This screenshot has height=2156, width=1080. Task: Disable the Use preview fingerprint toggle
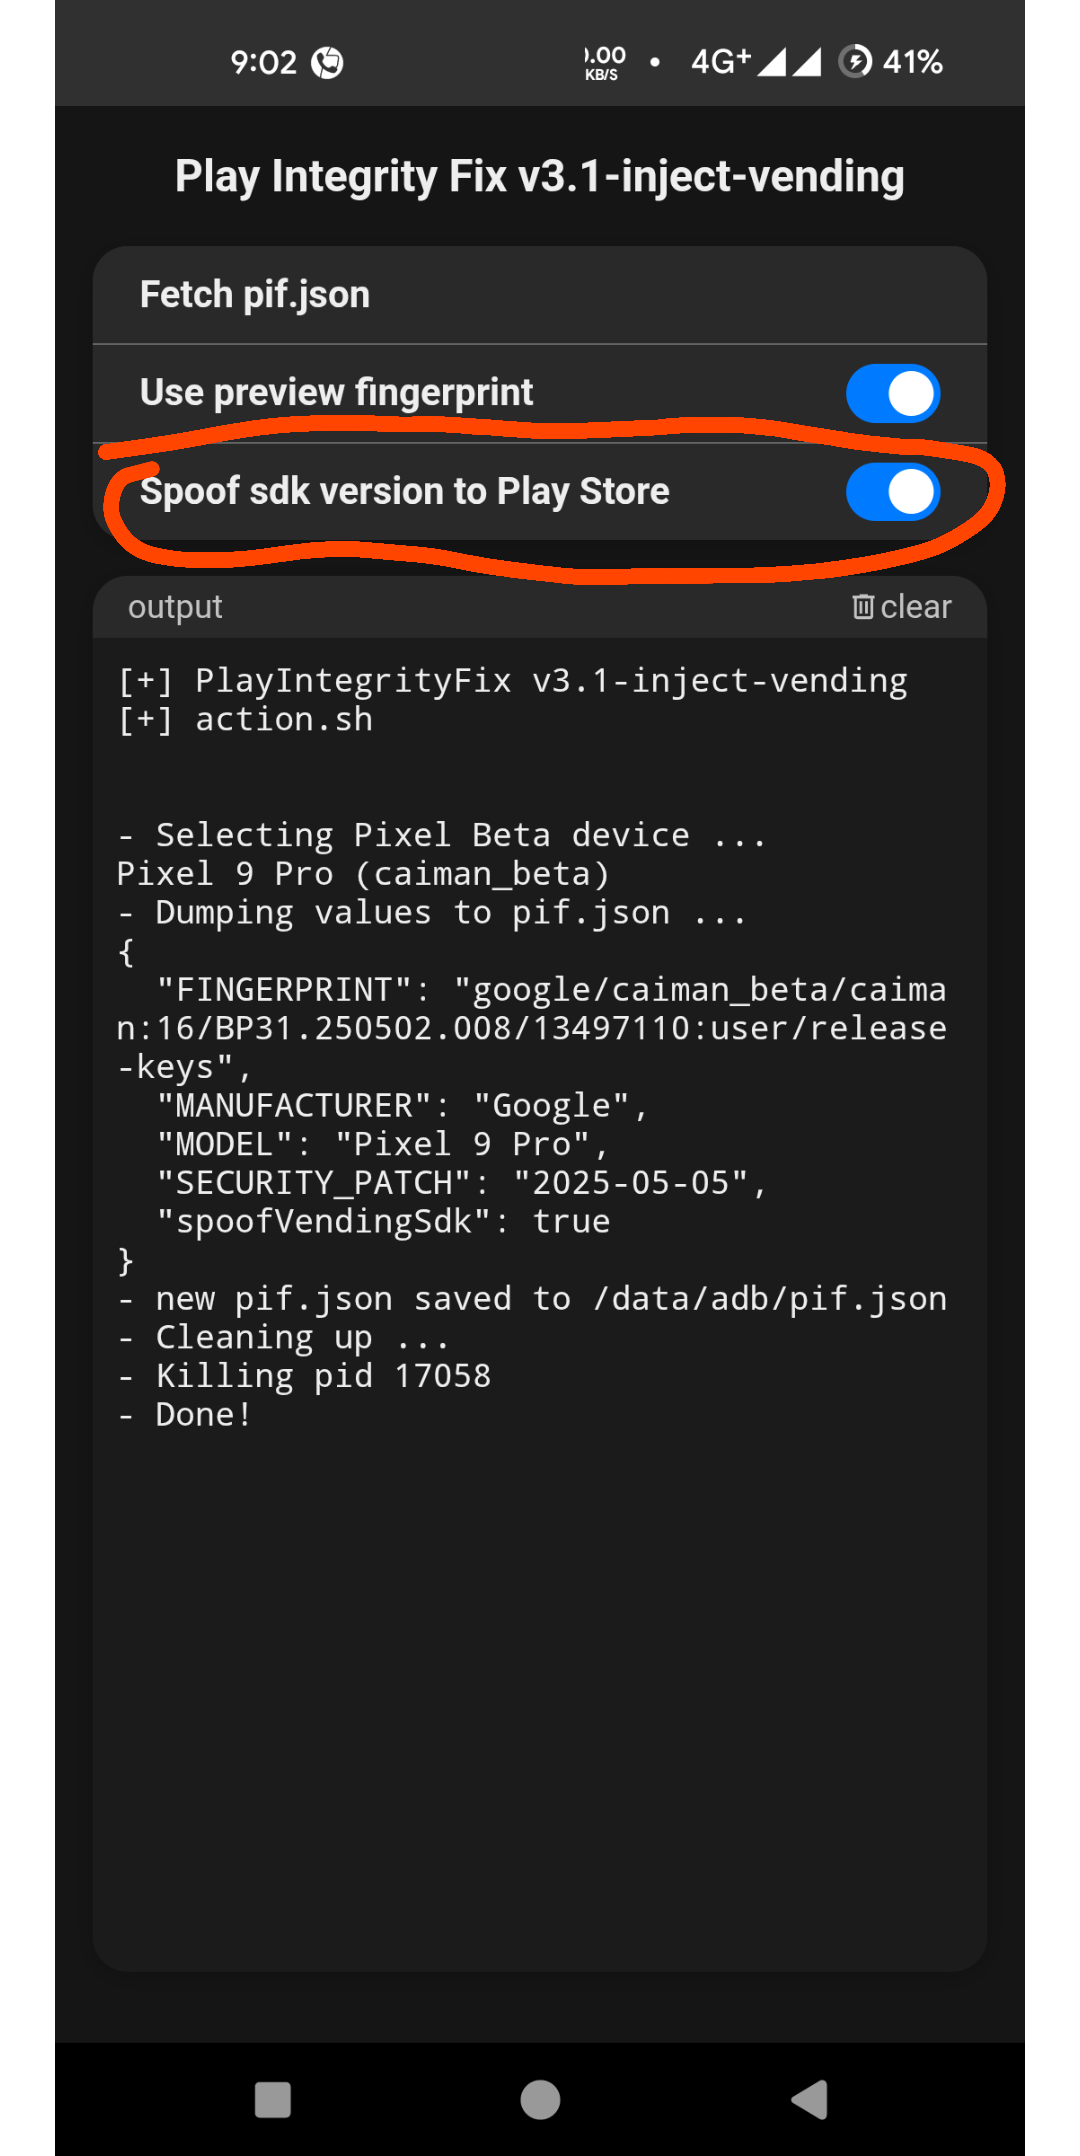[891, 392]
